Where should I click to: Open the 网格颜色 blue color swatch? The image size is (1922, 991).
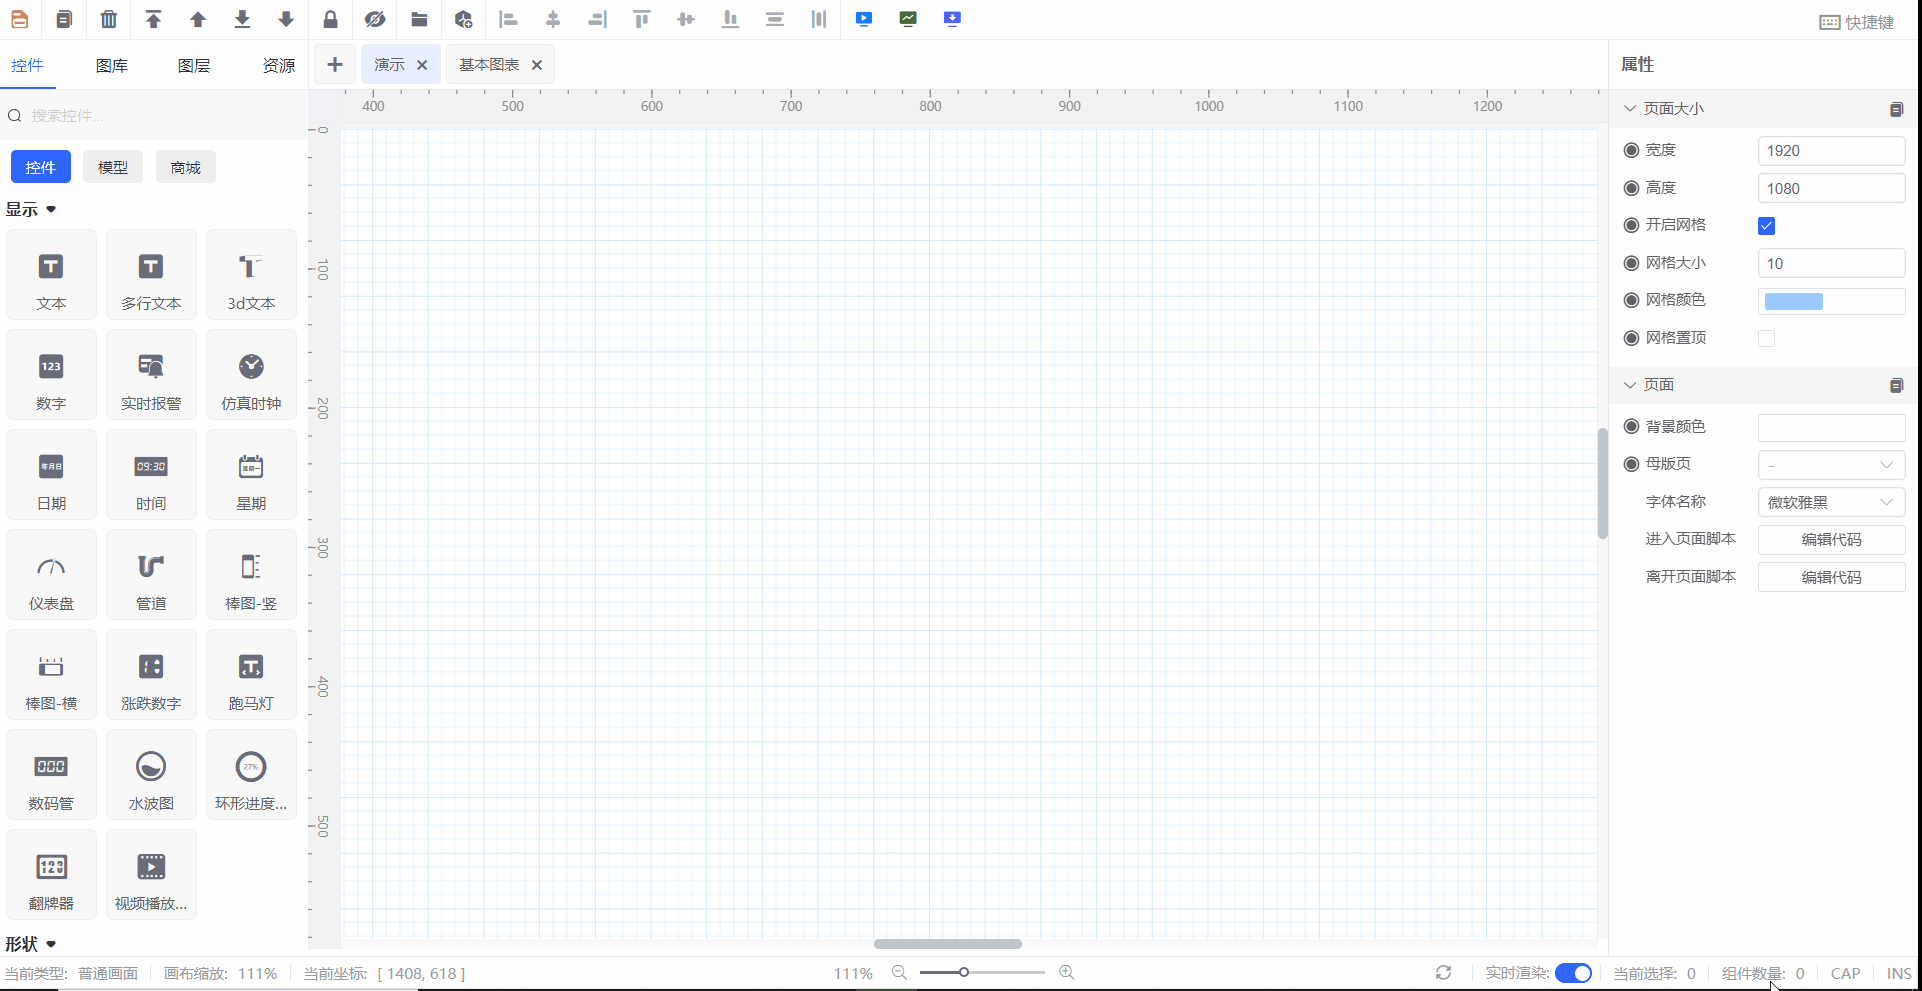1793,302
